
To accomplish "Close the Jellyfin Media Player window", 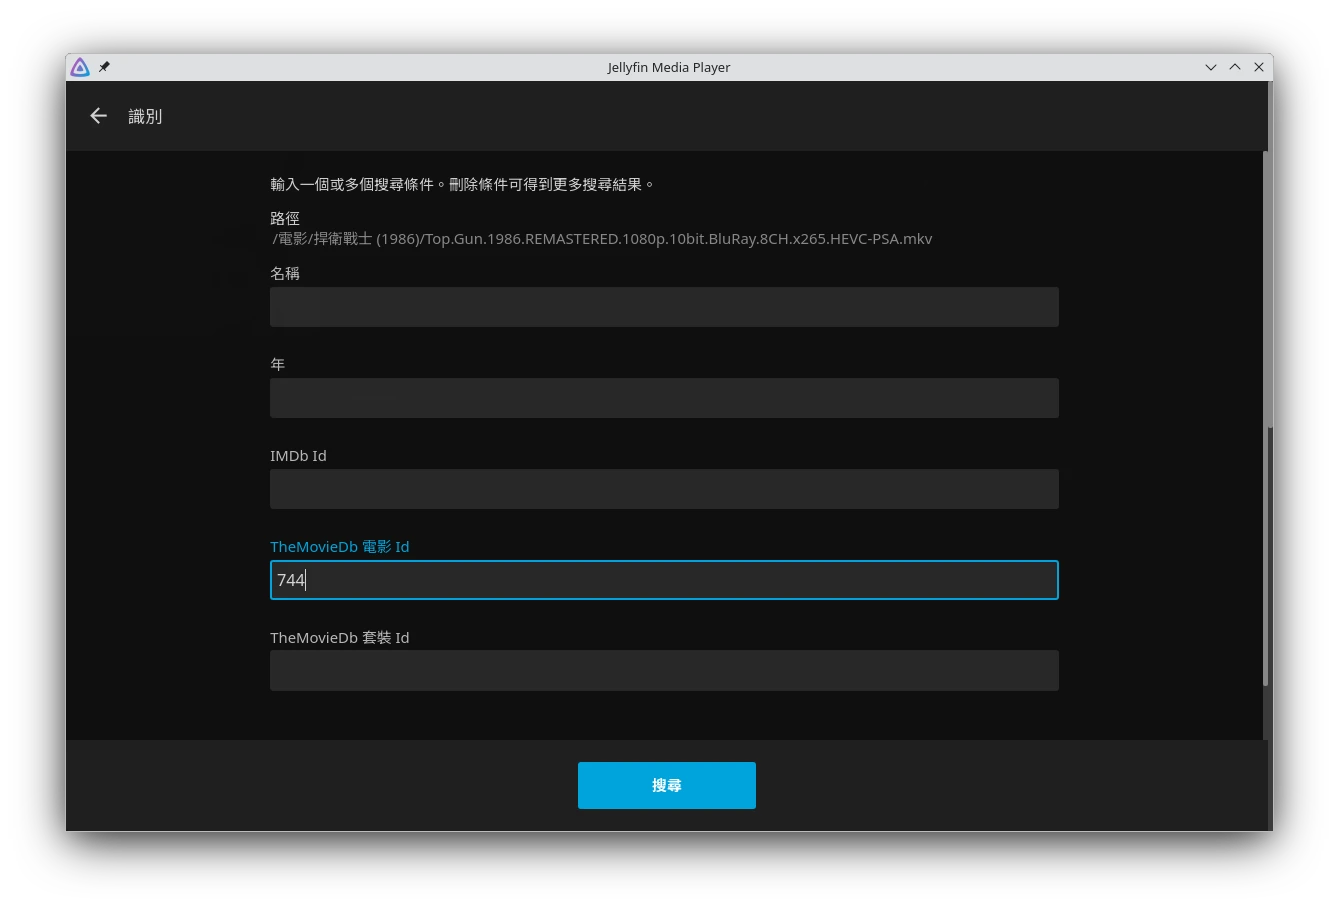I will (1259, 67).
